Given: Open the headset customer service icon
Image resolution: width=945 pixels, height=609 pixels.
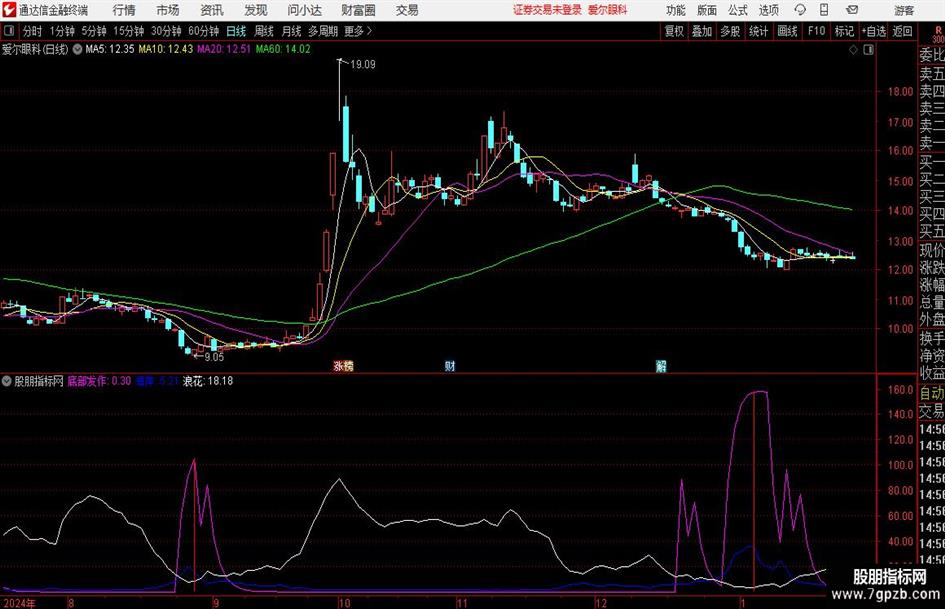Looking at the screenshot, I should [800, 10].
